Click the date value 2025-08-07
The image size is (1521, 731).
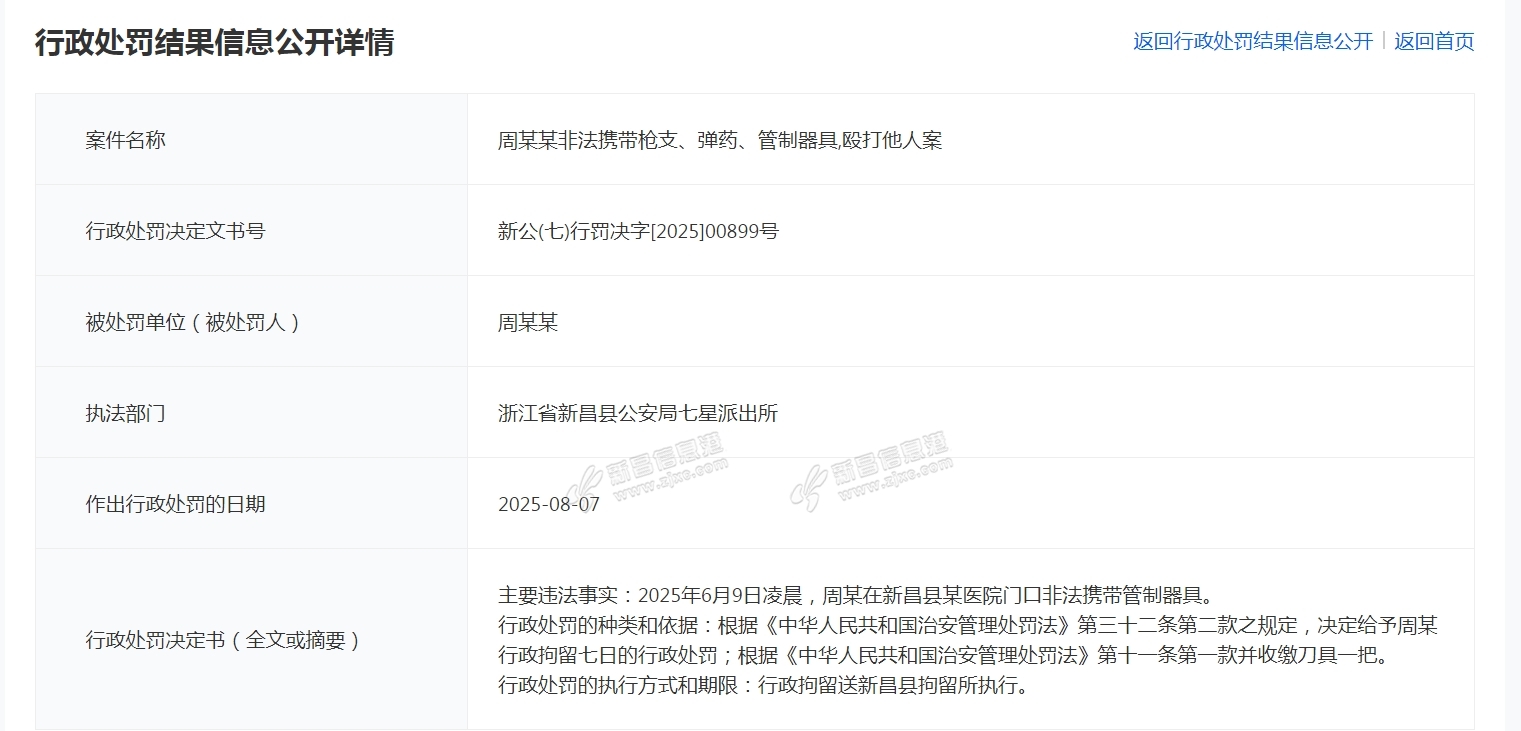coord(549,504)
